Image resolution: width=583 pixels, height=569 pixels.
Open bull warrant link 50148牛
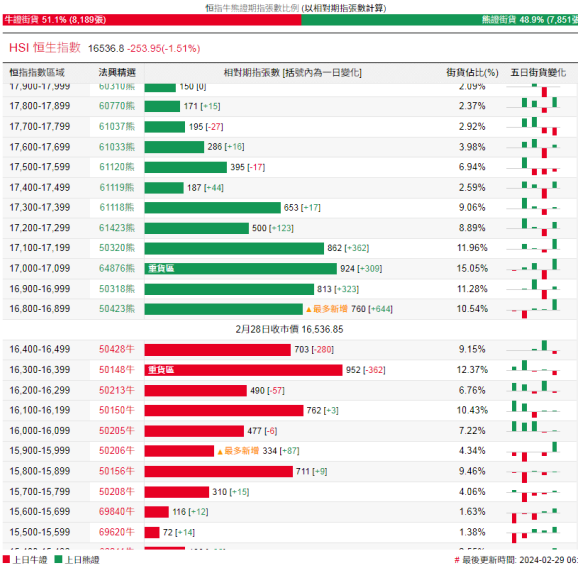[117, 370]
